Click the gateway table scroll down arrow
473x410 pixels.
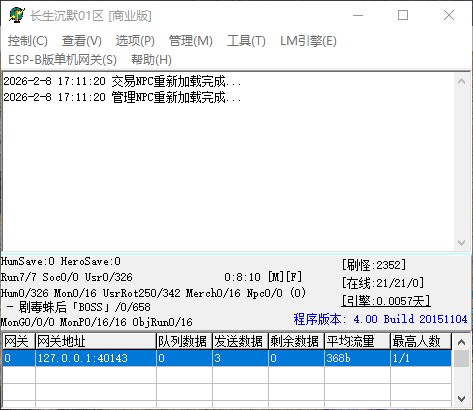pyautogui.click(x=461, y=399)
